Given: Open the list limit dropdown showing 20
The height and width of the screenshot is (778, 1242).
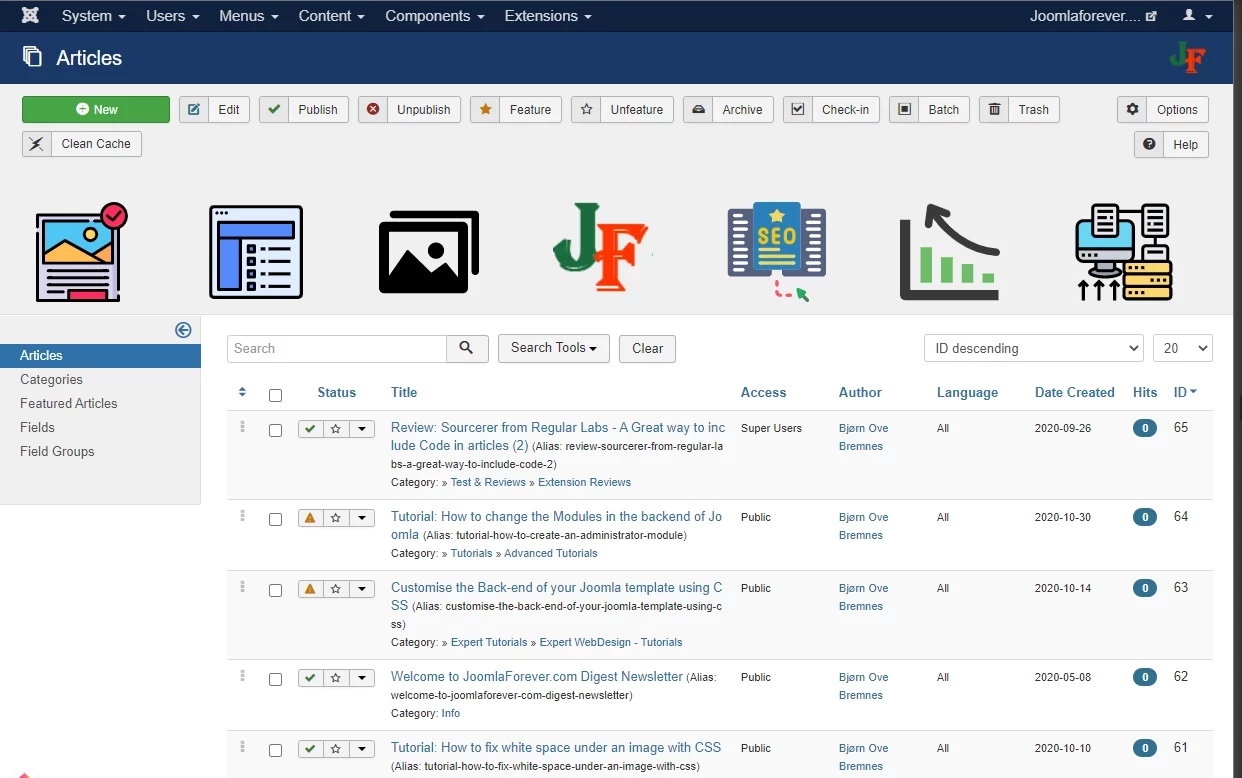Looking at the screenshot, I should 1182,348.
